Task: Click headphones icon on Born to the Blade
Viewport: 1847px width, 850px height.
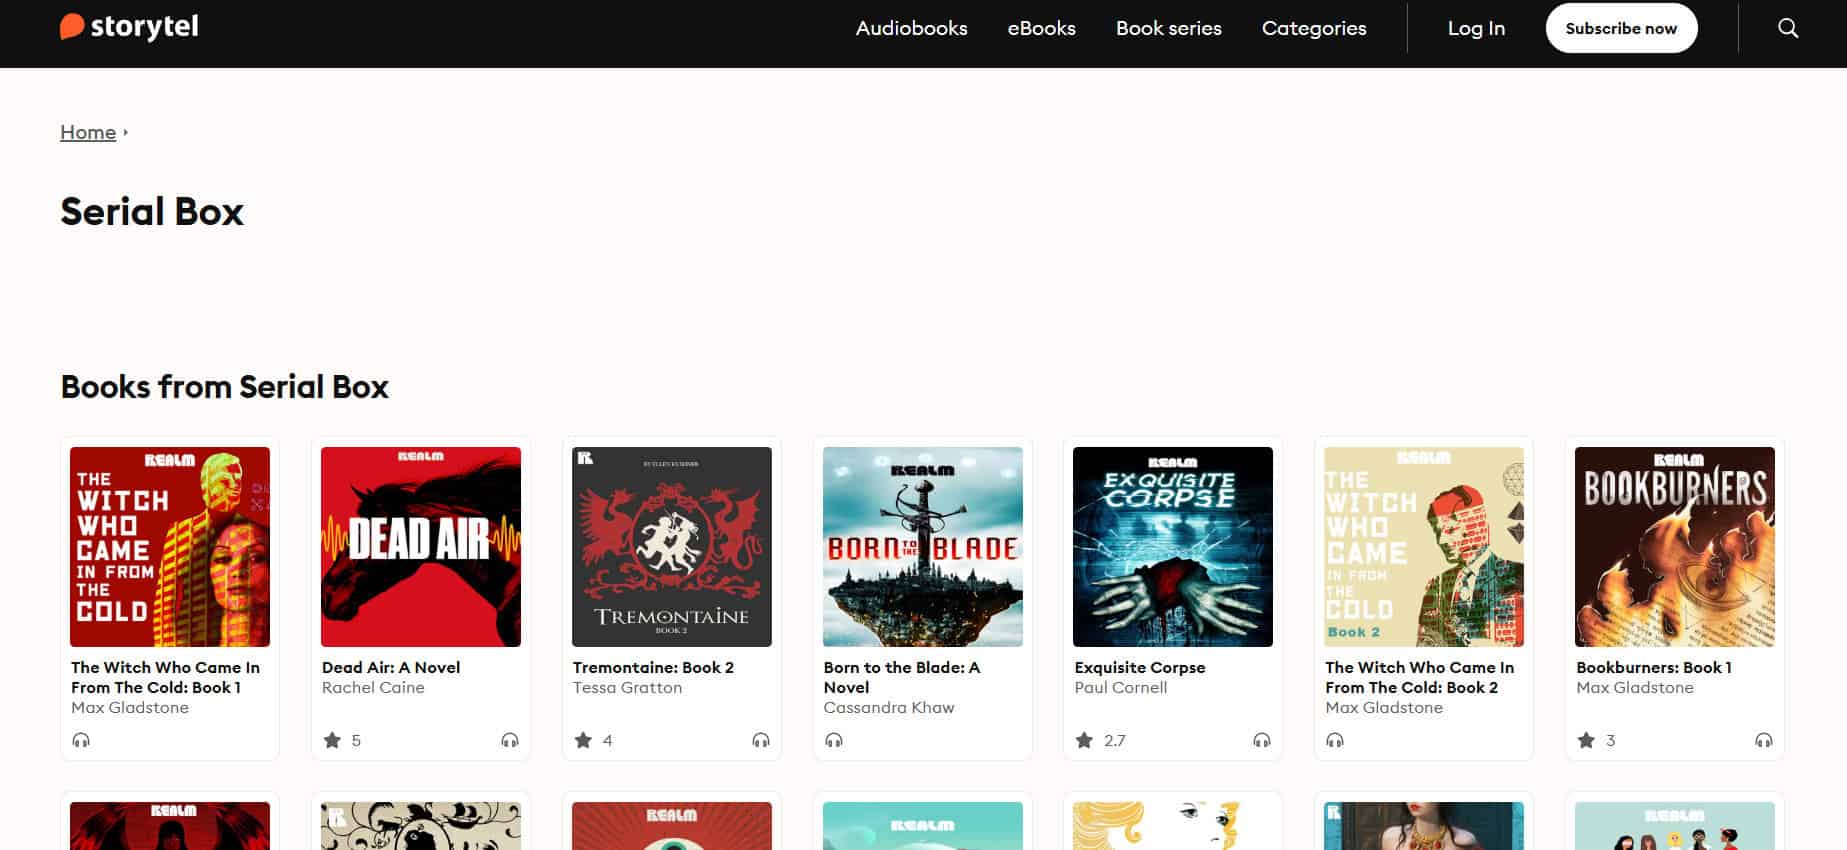Action: click(834, 740)
